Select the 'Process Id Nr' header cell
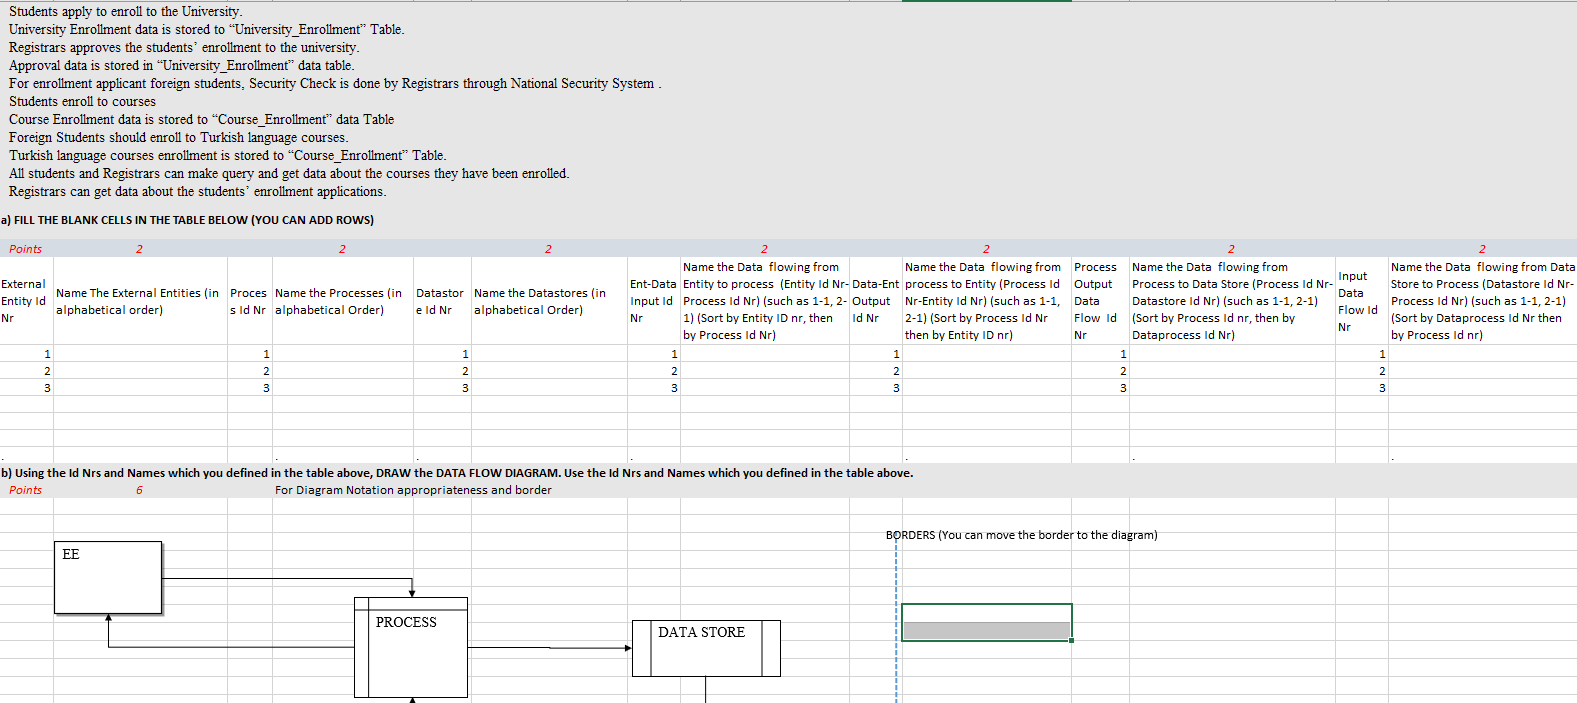This screenshot has height=703, width=1577. tap(249, 301)
